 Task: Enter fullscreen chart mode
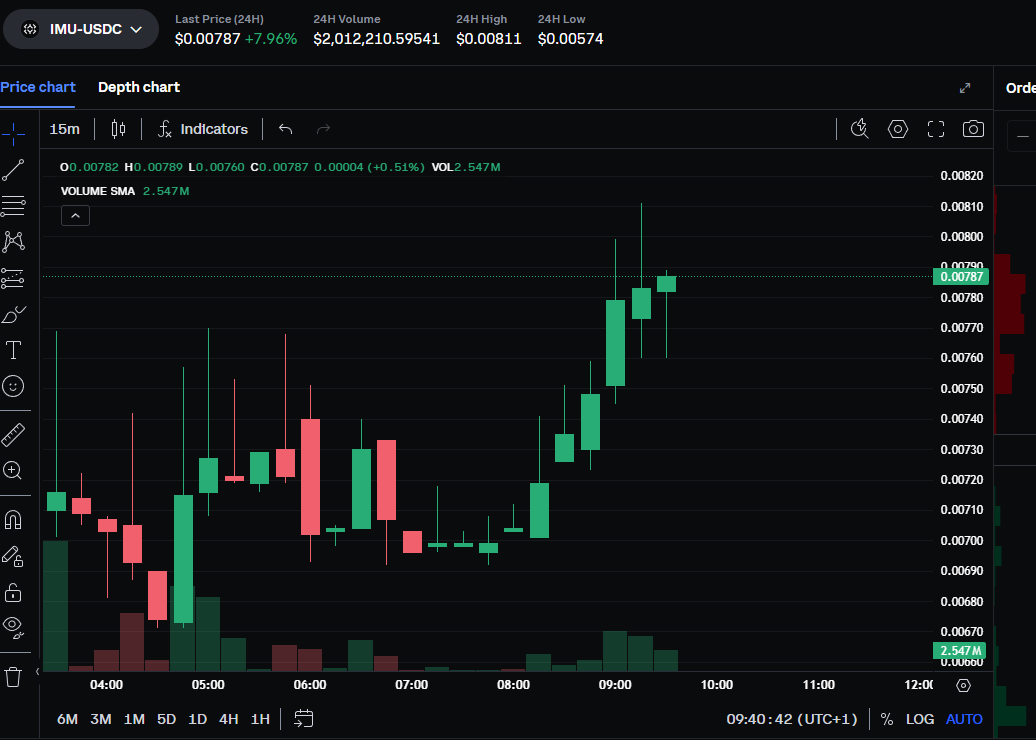pos(936,129)
